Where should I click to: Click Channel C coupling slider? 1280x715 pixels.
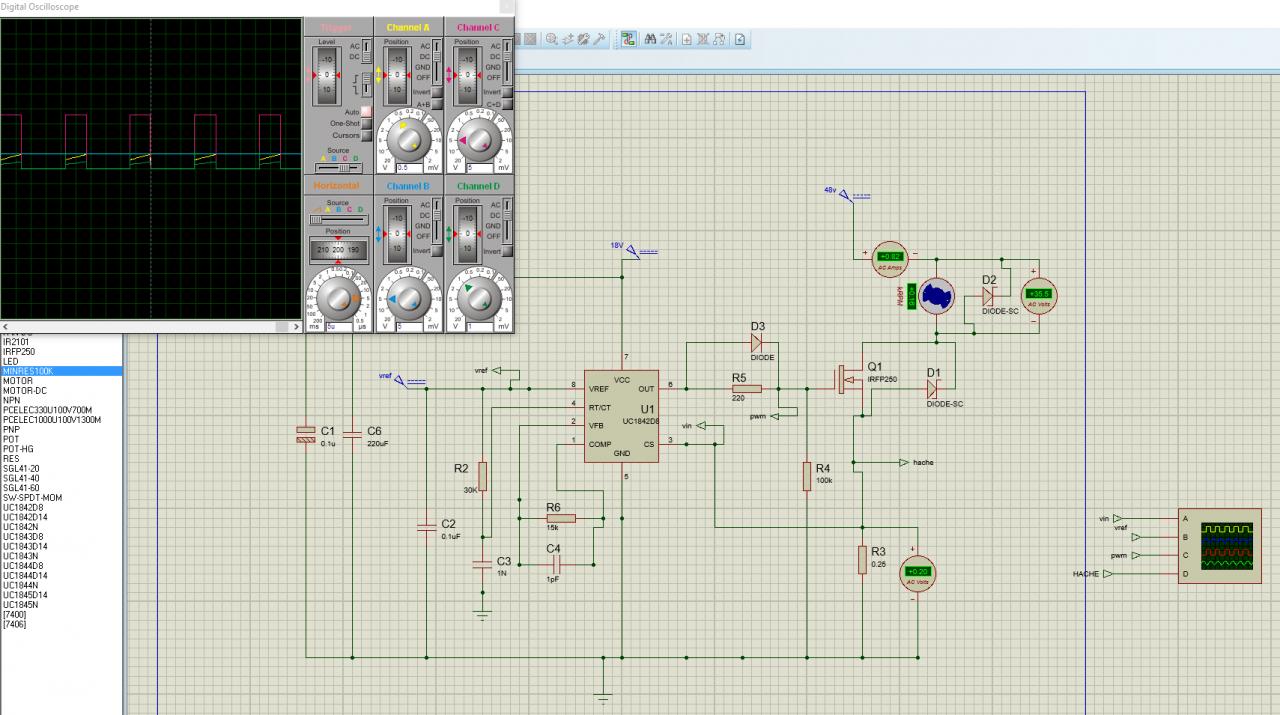point(506,60)
